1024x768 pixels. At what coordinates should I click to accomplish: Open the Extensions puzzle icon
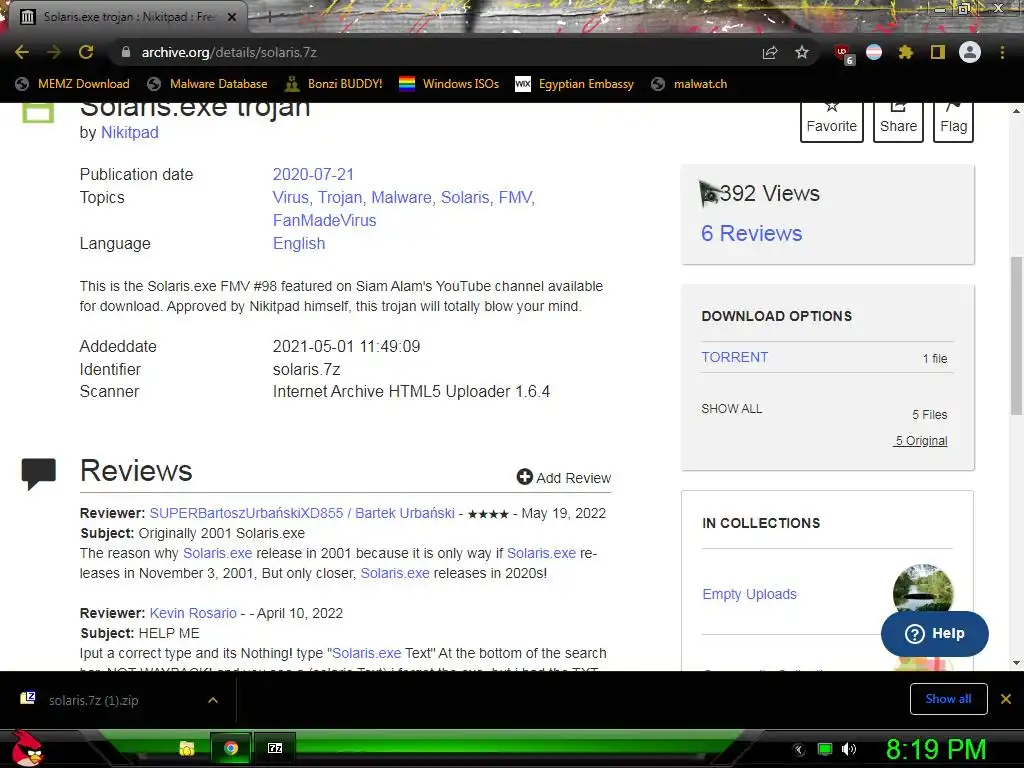tap(905, 52)
